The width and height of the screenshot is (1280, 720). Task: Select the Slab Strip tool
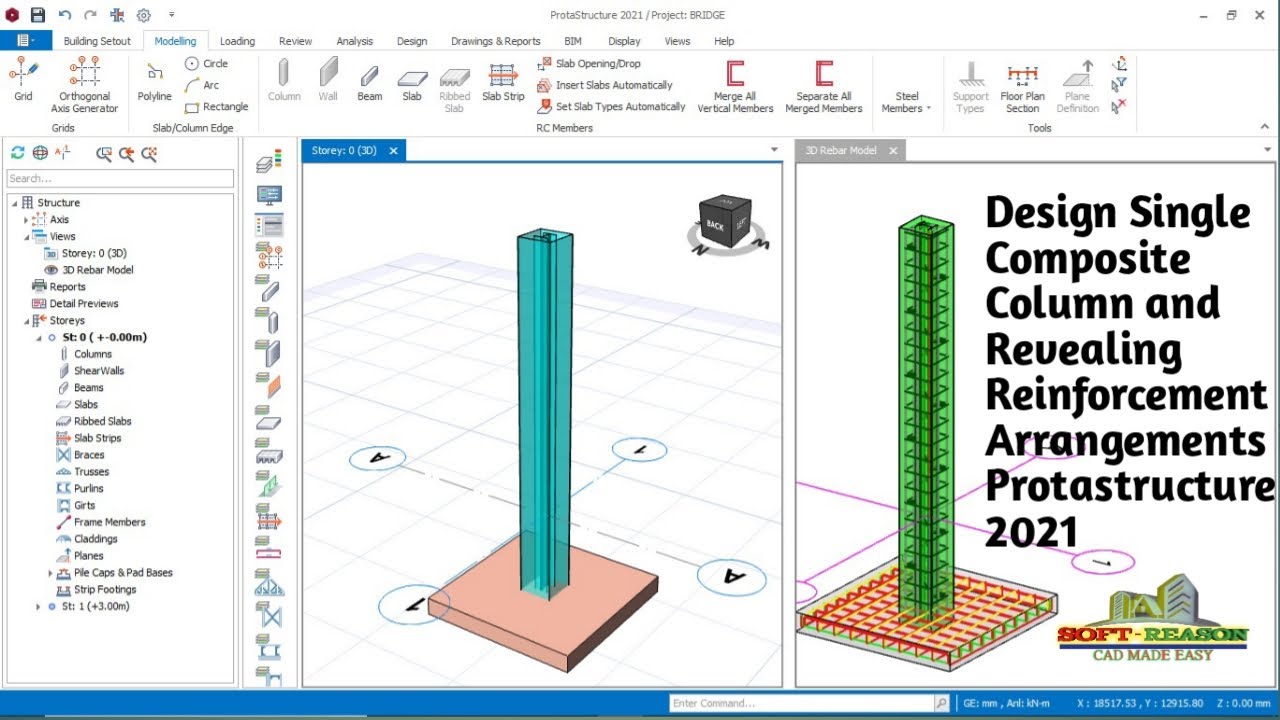(x=503, y=81)
